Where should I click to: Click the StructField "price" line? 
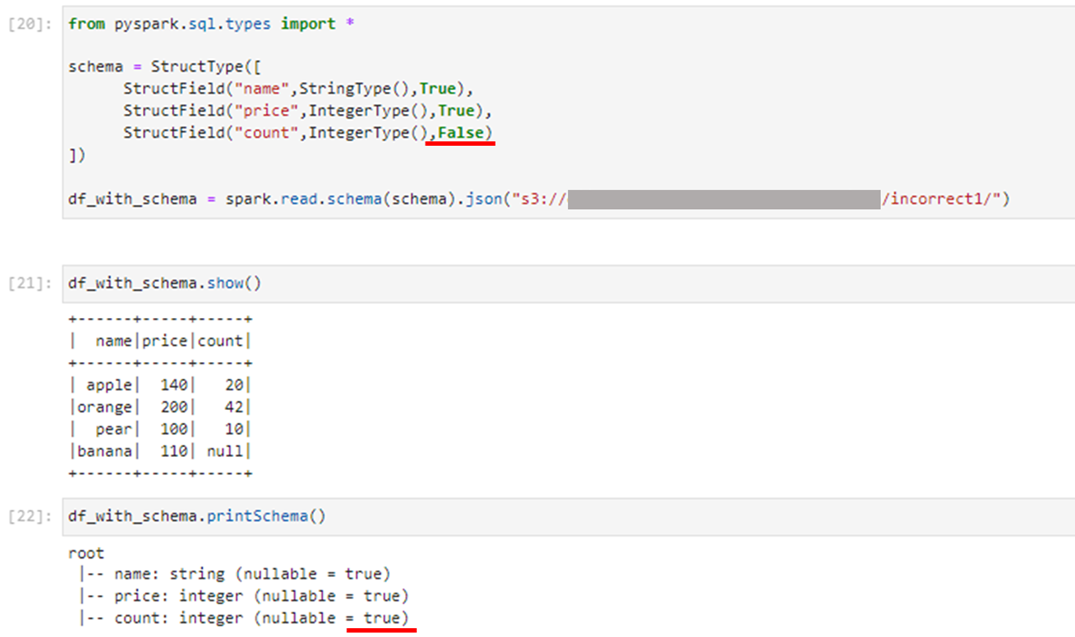coord(308,110)
